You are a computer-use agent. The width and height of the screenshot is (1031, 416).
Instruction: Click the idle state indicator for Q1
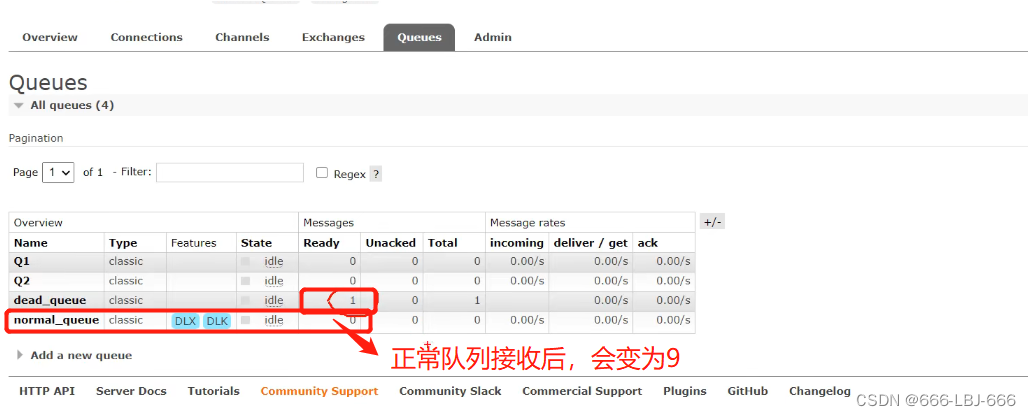click(273, 262)
